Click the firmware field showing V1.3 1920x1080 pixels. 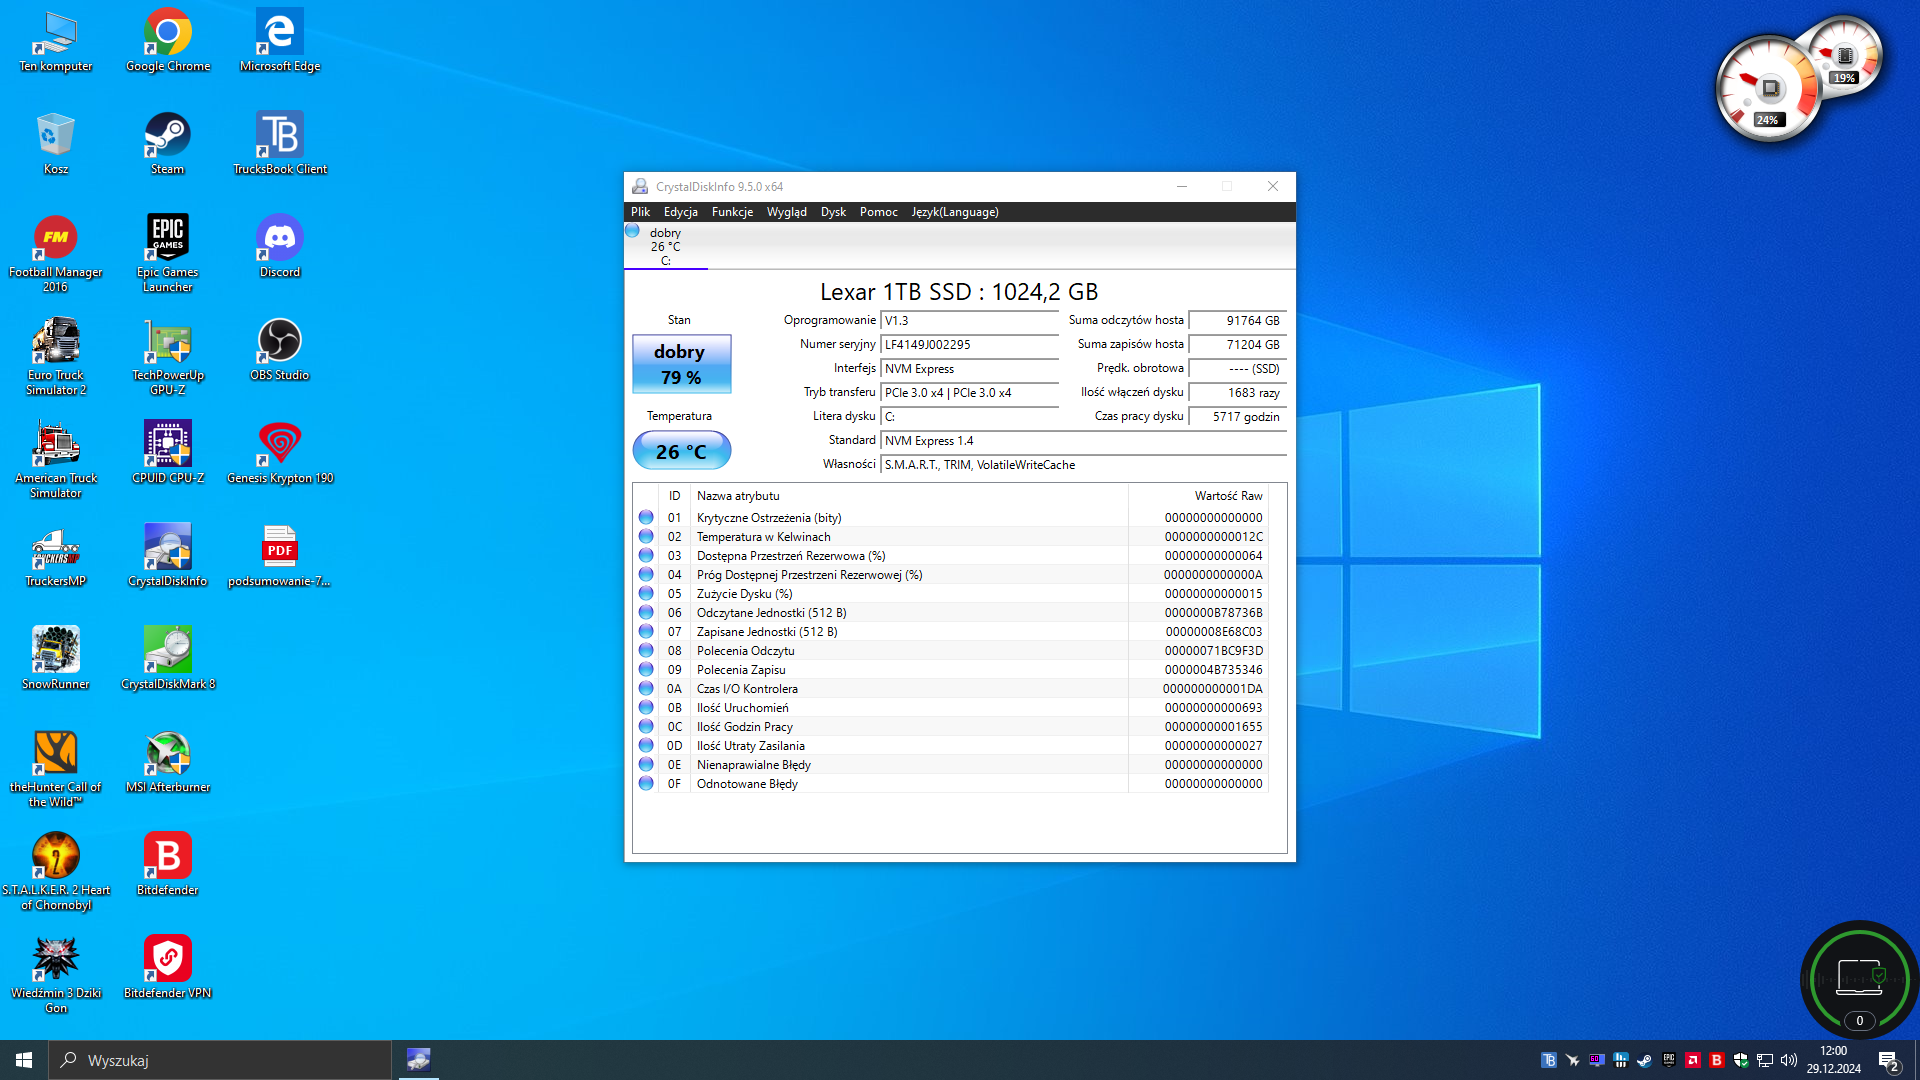(969, 321)
